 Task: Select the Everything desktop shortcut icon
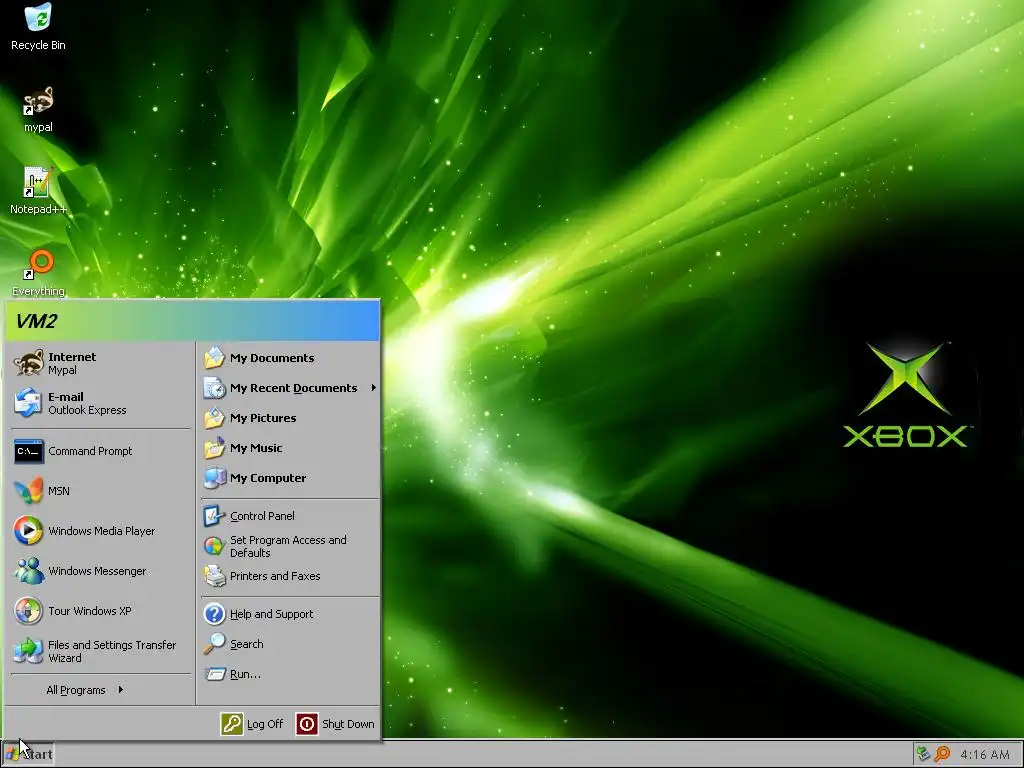(x=38, y=272)
